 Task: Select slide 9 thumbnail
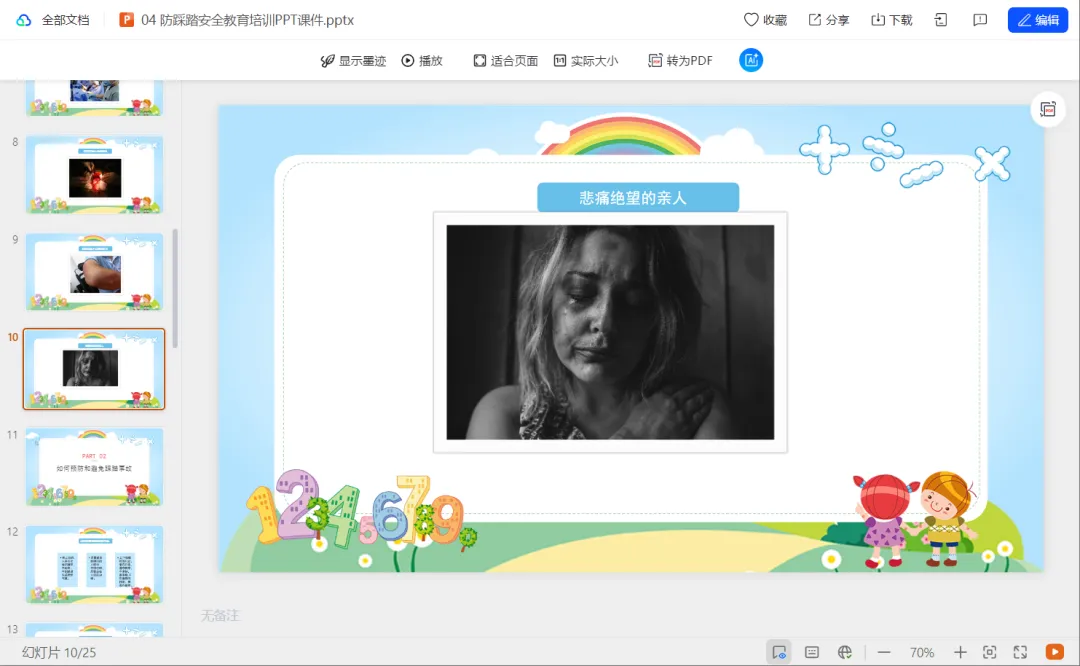point(94,271)
